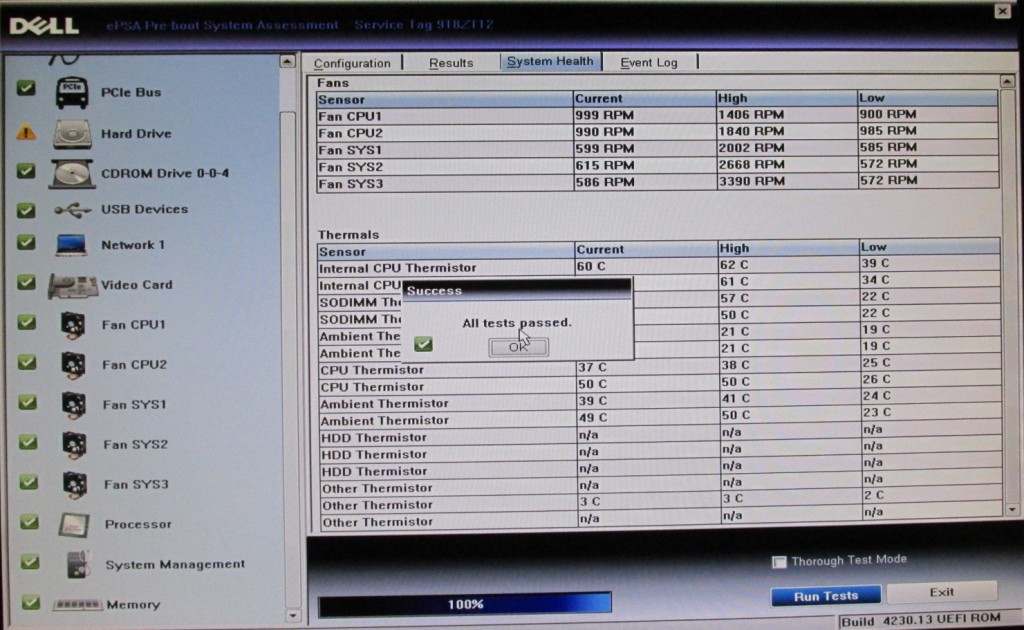Click the '60 C' current temperature cell
1024x630 pixels.
pyautogui.click(x=646, y=266)
